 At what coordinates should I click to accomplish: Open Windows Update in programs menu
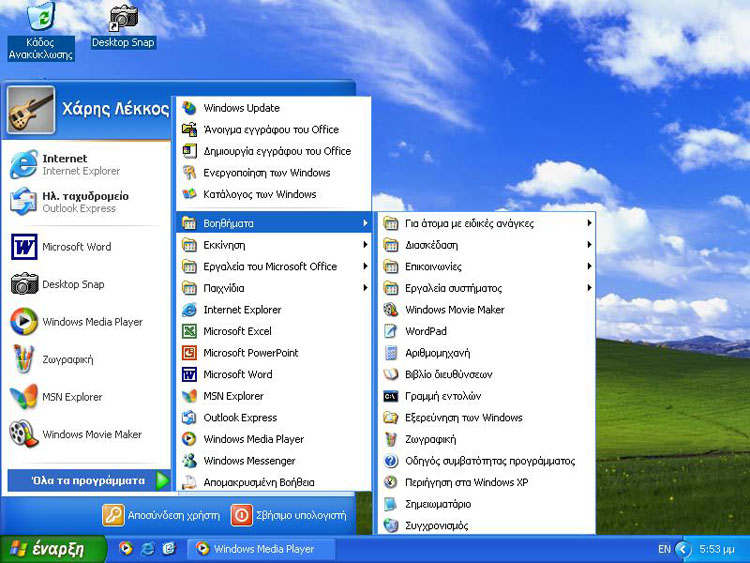tap(274, 108)
